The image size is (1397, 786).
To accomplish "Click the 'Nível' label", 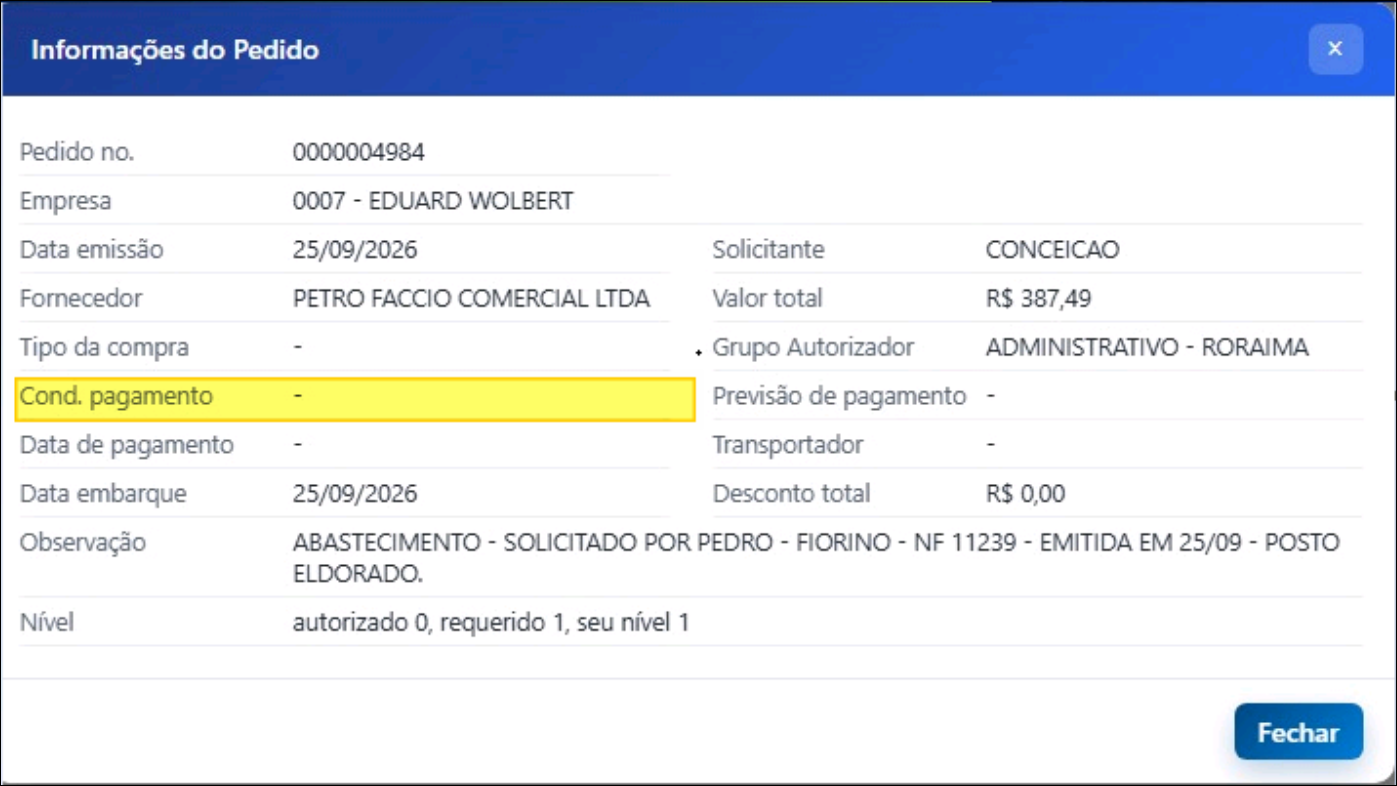I will (x=47, y=623).
